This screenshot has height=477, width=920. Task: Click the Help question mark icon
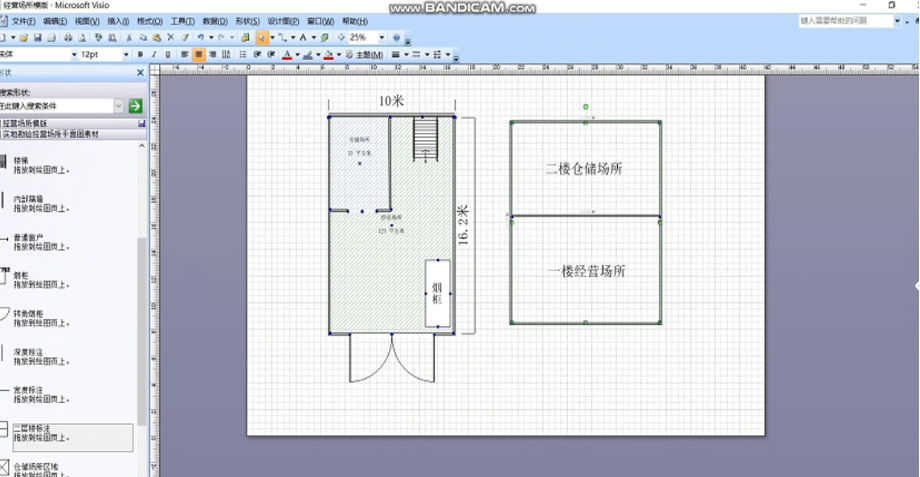[x=397, y=38]
